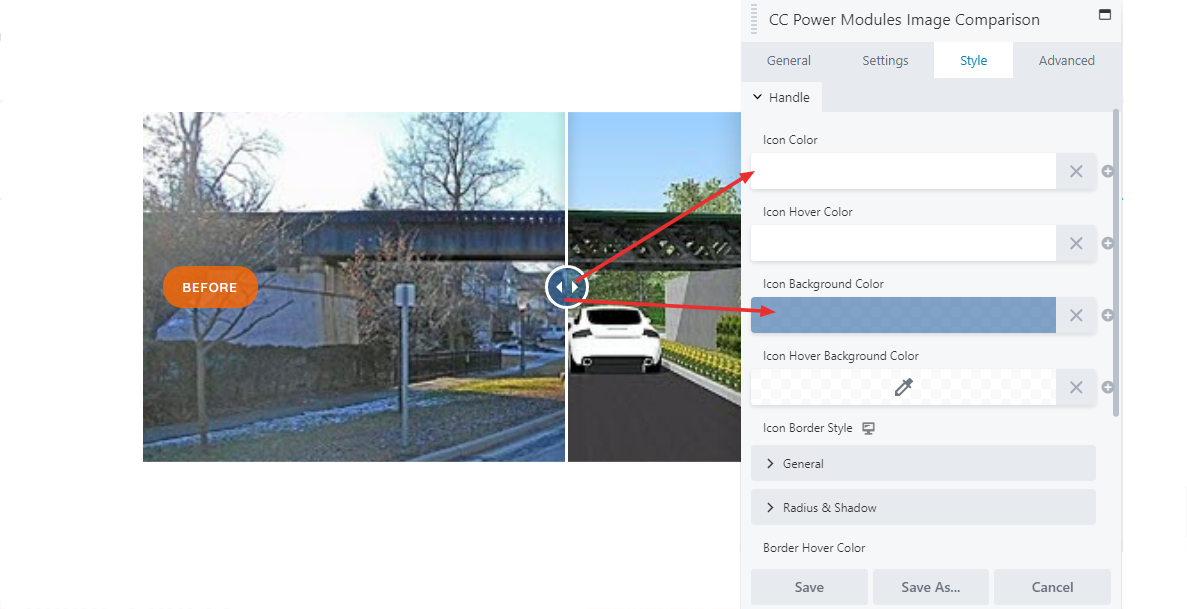
Task: Clear the Icon Background Color value
Action: 1076,315
